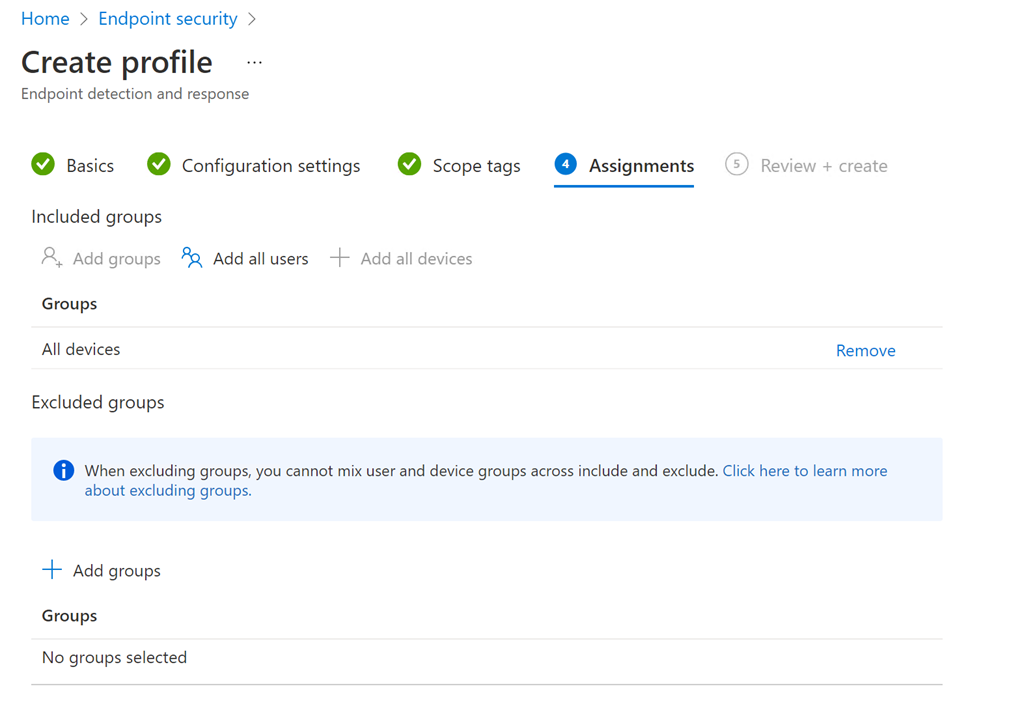
Task: Click the Configuration settings green checkmark icon
Action: 159,164
